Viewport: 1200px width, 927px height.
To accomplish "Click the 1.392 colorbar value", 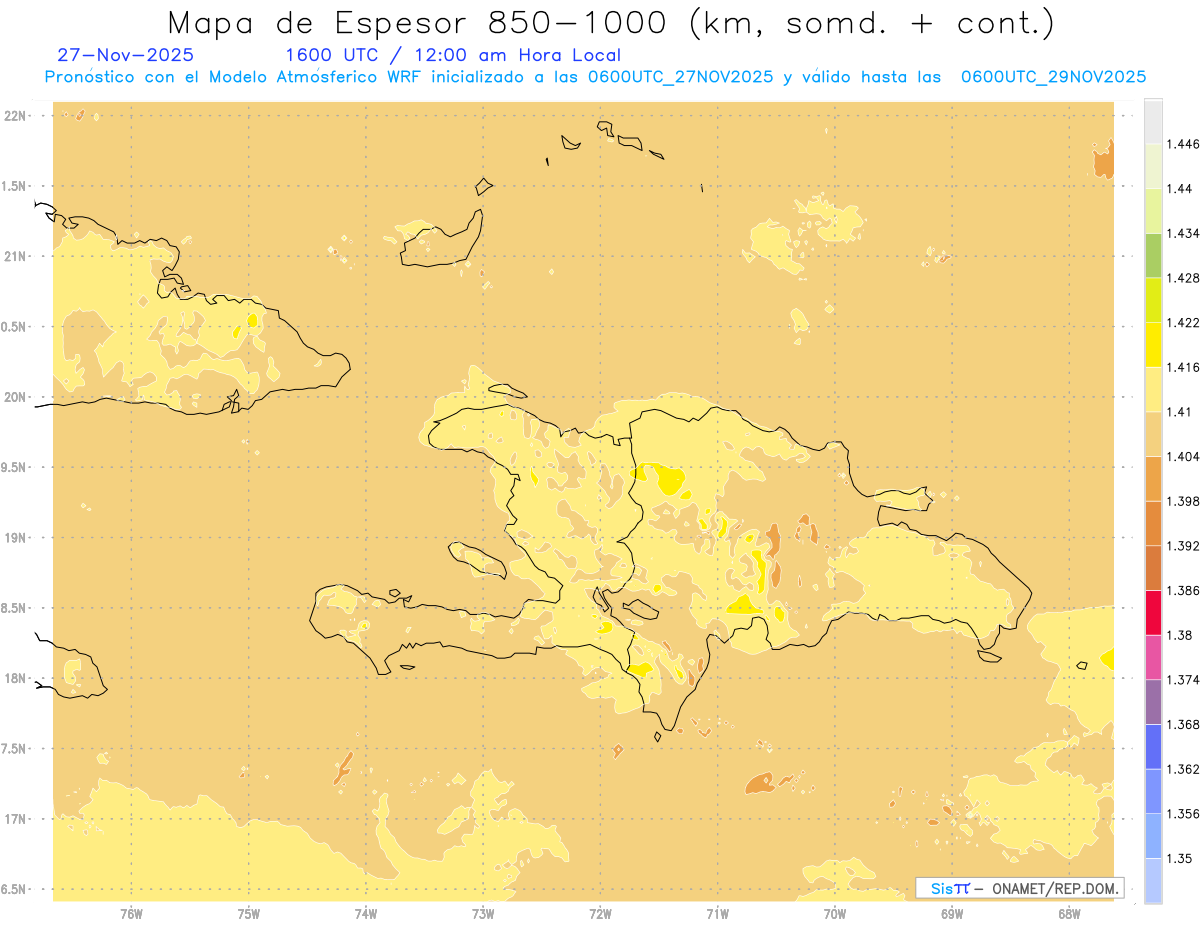I will pyautogui.click(x=1182, y=546).
